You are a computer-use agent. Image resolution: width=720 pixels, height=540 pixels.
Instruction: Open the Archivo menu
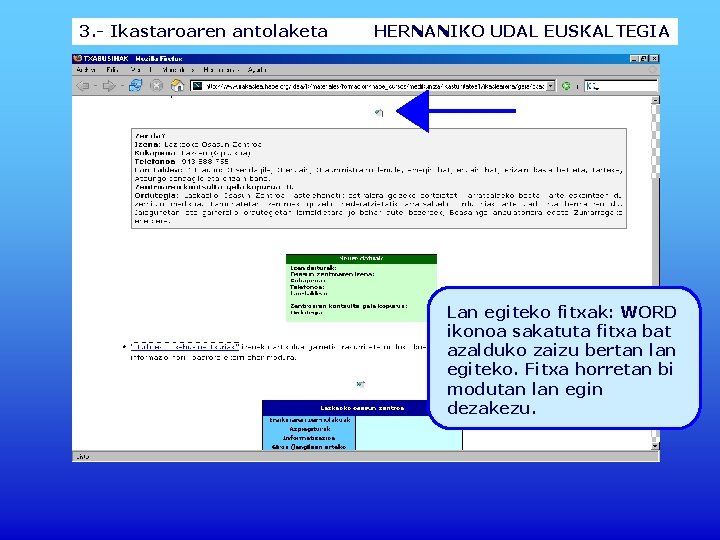click(x=85, y=70)
